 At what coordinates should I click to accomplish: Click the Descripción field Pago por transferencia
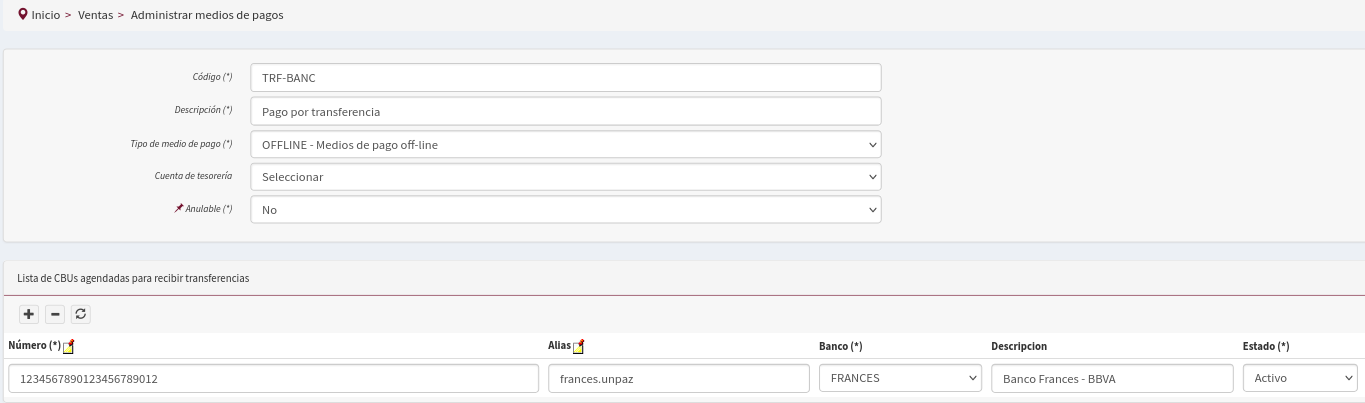566,111
